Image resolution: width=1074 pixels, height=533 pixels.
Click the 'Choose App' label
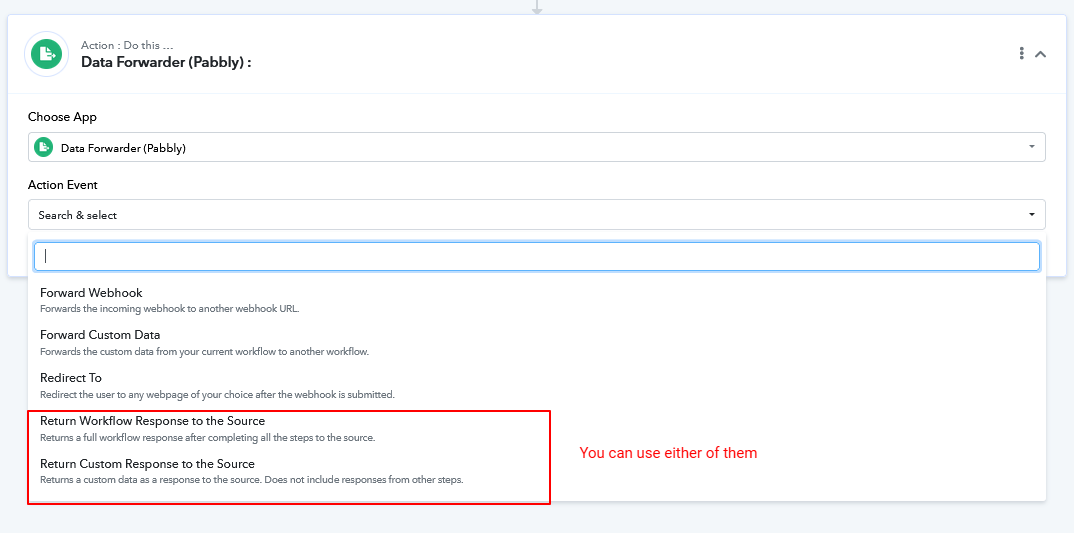click(x=62, y=117)
